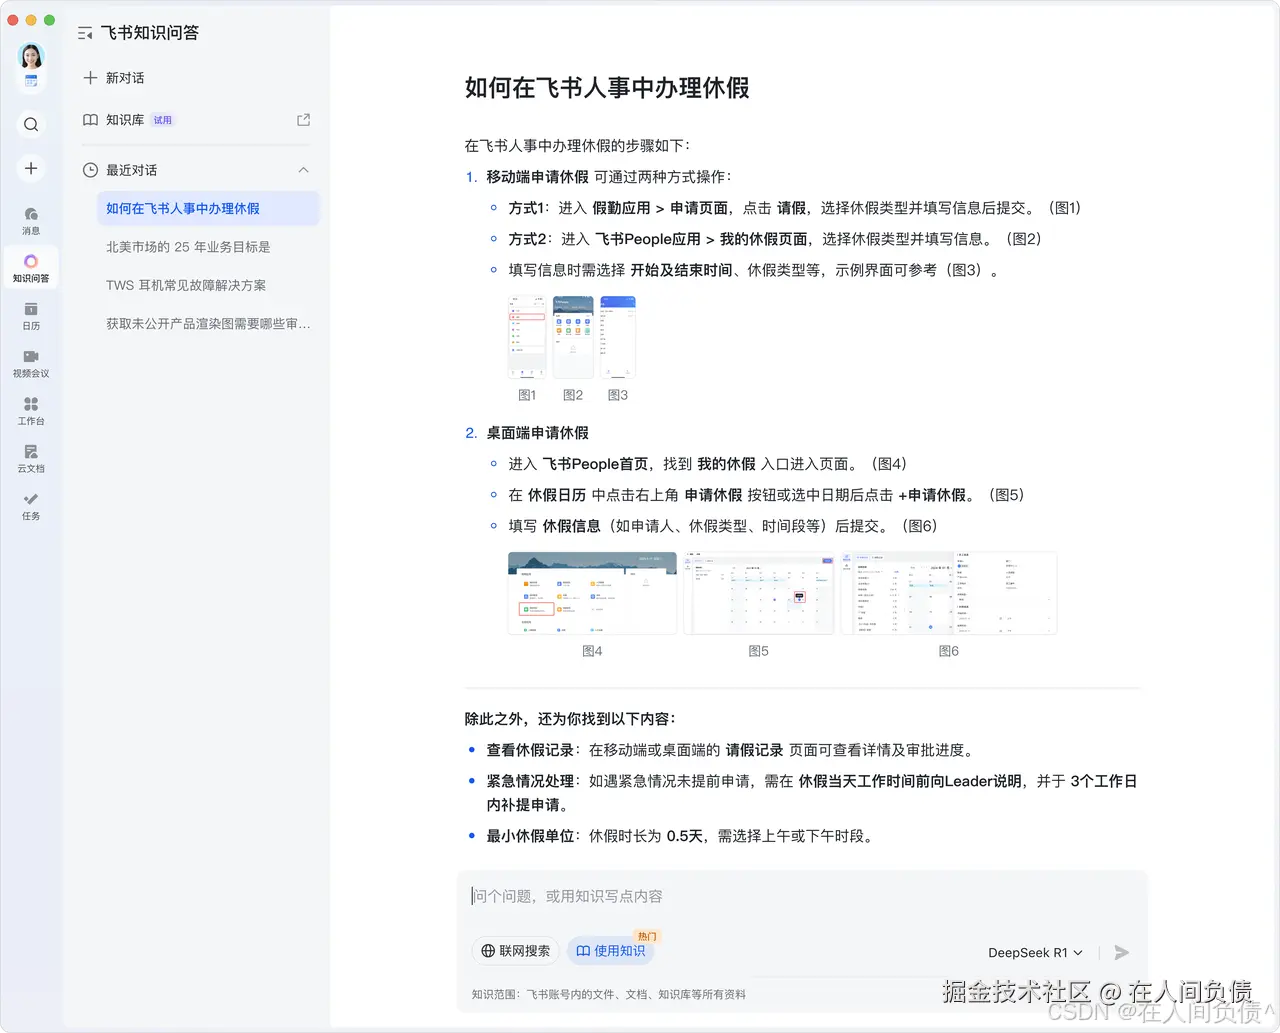Open the DeepSeek R1 model dropdown

click(1034, 952)
